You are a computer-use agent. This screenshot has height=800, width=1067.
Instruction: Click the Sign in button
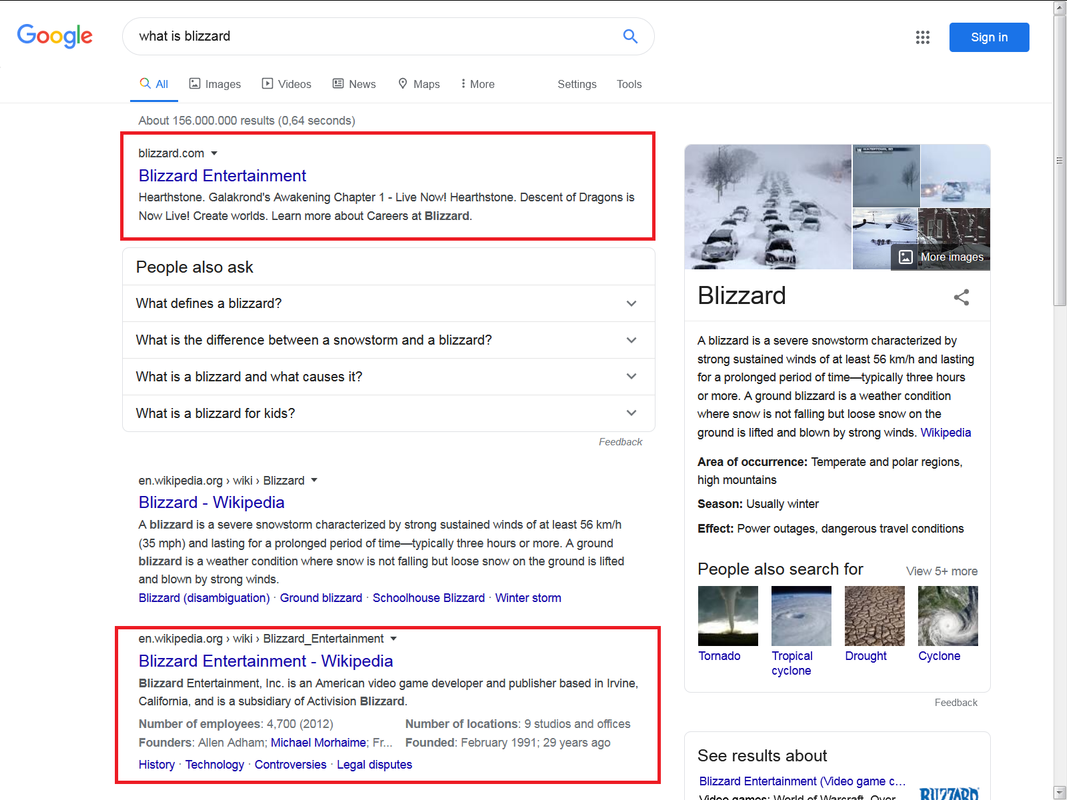point(989,37)
